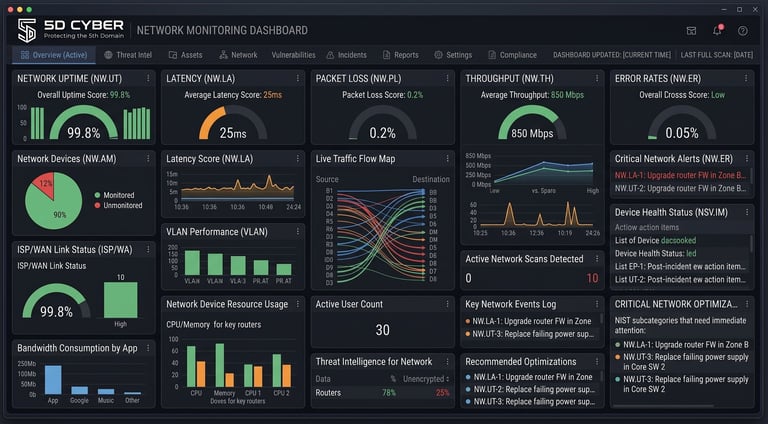Select List EP-1 post-incident action item
This screenshot has height=424, width=768.
point(680,267)
